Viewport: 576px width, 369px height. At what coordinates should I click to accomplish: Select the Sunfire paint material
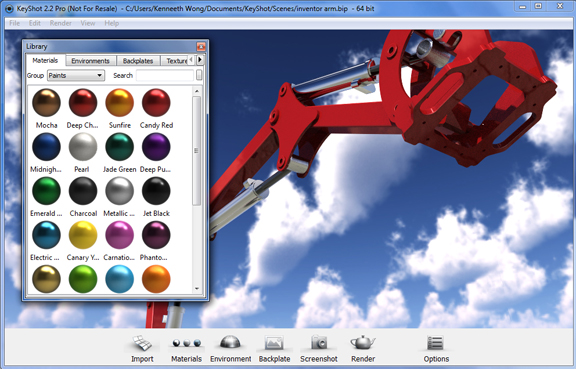tap(120, 103)
